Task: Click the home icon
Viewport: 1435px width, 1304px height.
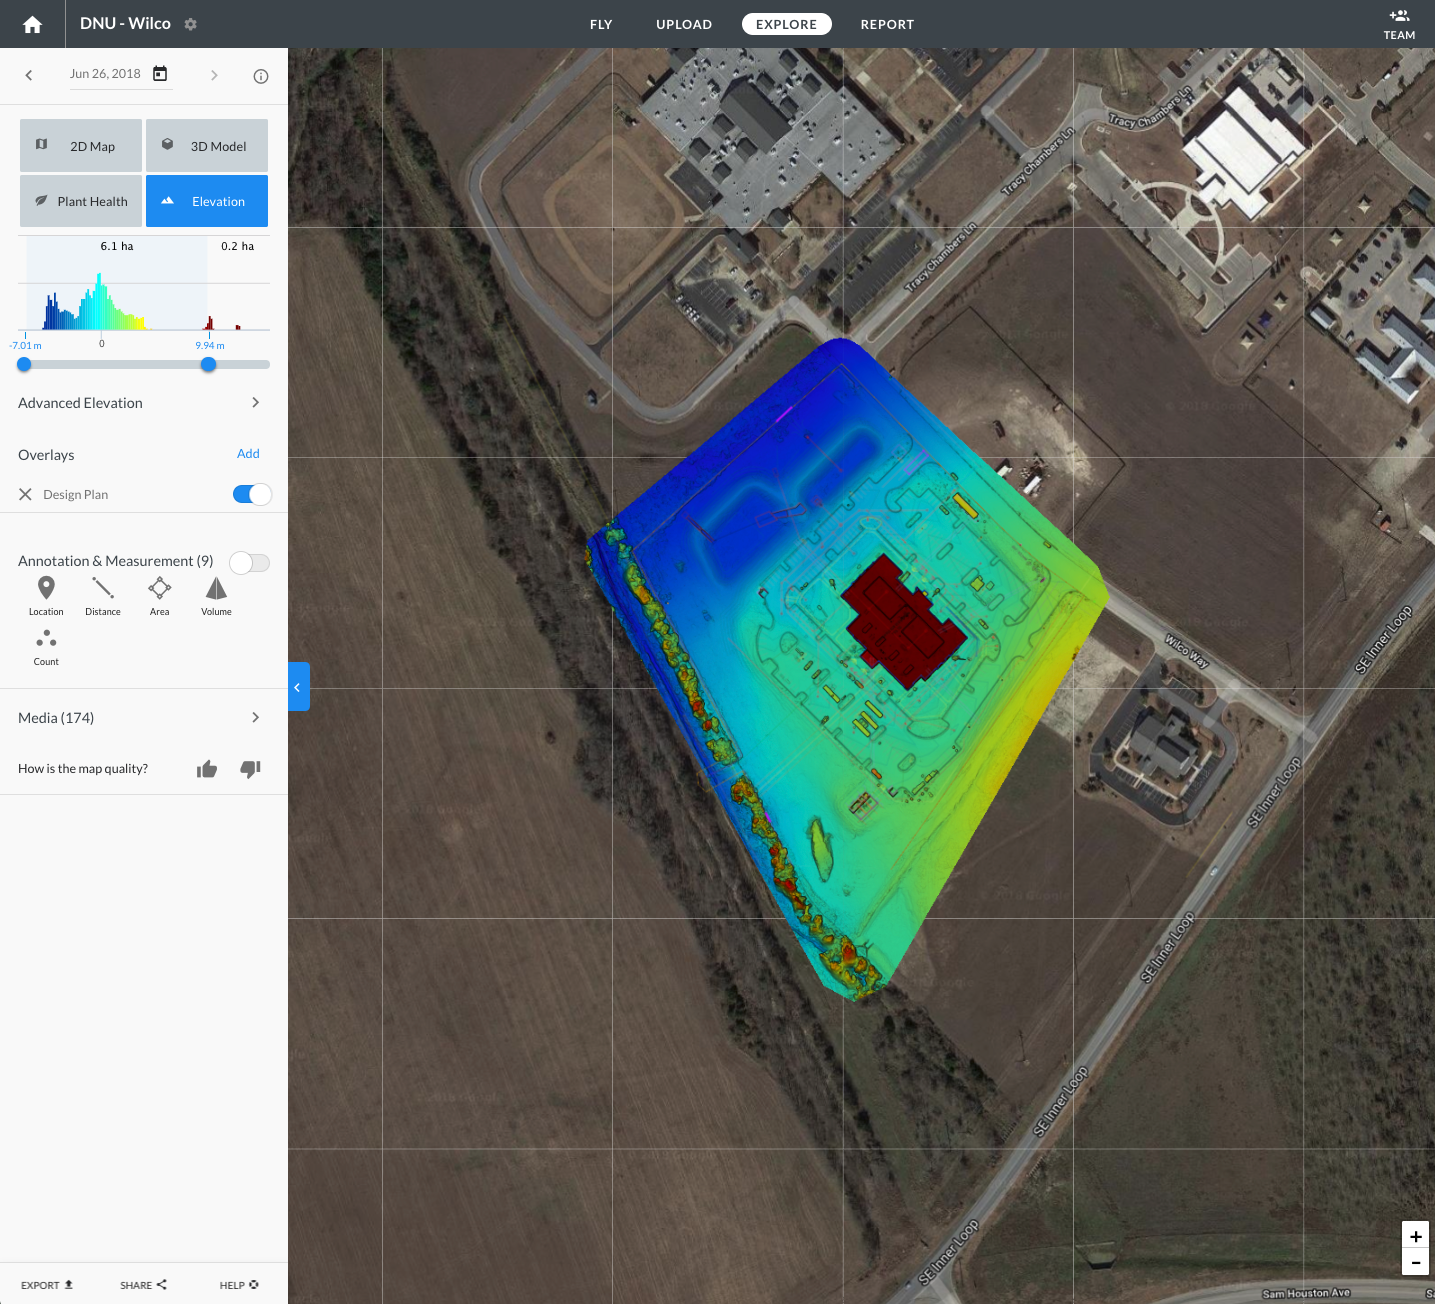Action: pyautogui.click(x=32, y=24)
